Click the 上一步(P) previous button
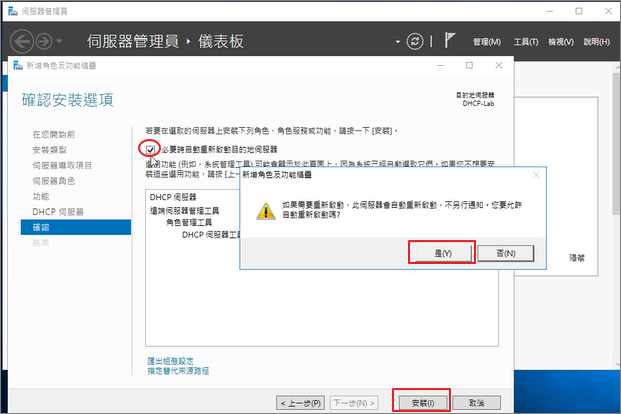The width and height of the screenshot is (621, 414). (x=301, y=403)
